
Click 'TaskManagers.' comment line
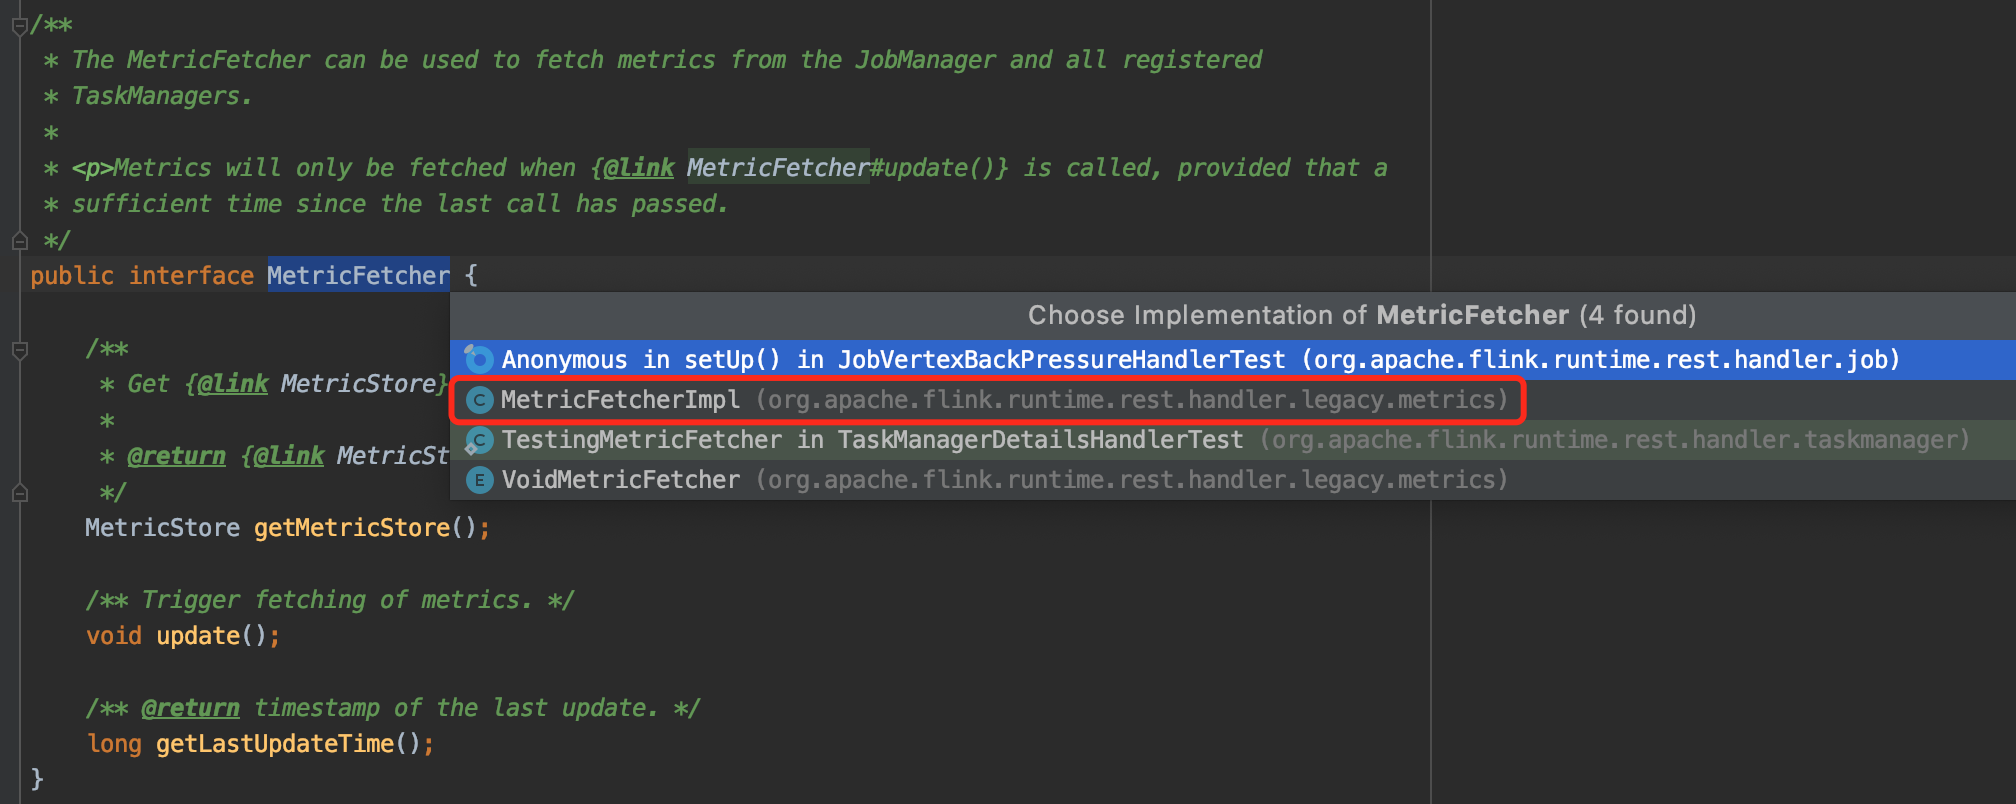pyautogui.click(x=162, y=96)
